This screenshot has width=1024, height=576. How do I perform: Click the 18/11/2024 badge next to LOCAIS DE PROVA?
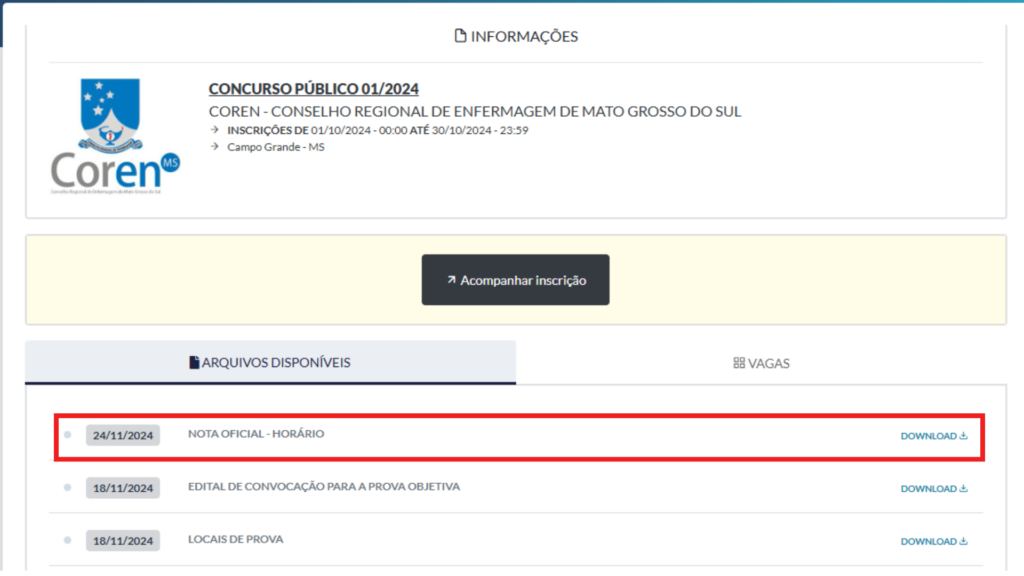tap(123, 541)
